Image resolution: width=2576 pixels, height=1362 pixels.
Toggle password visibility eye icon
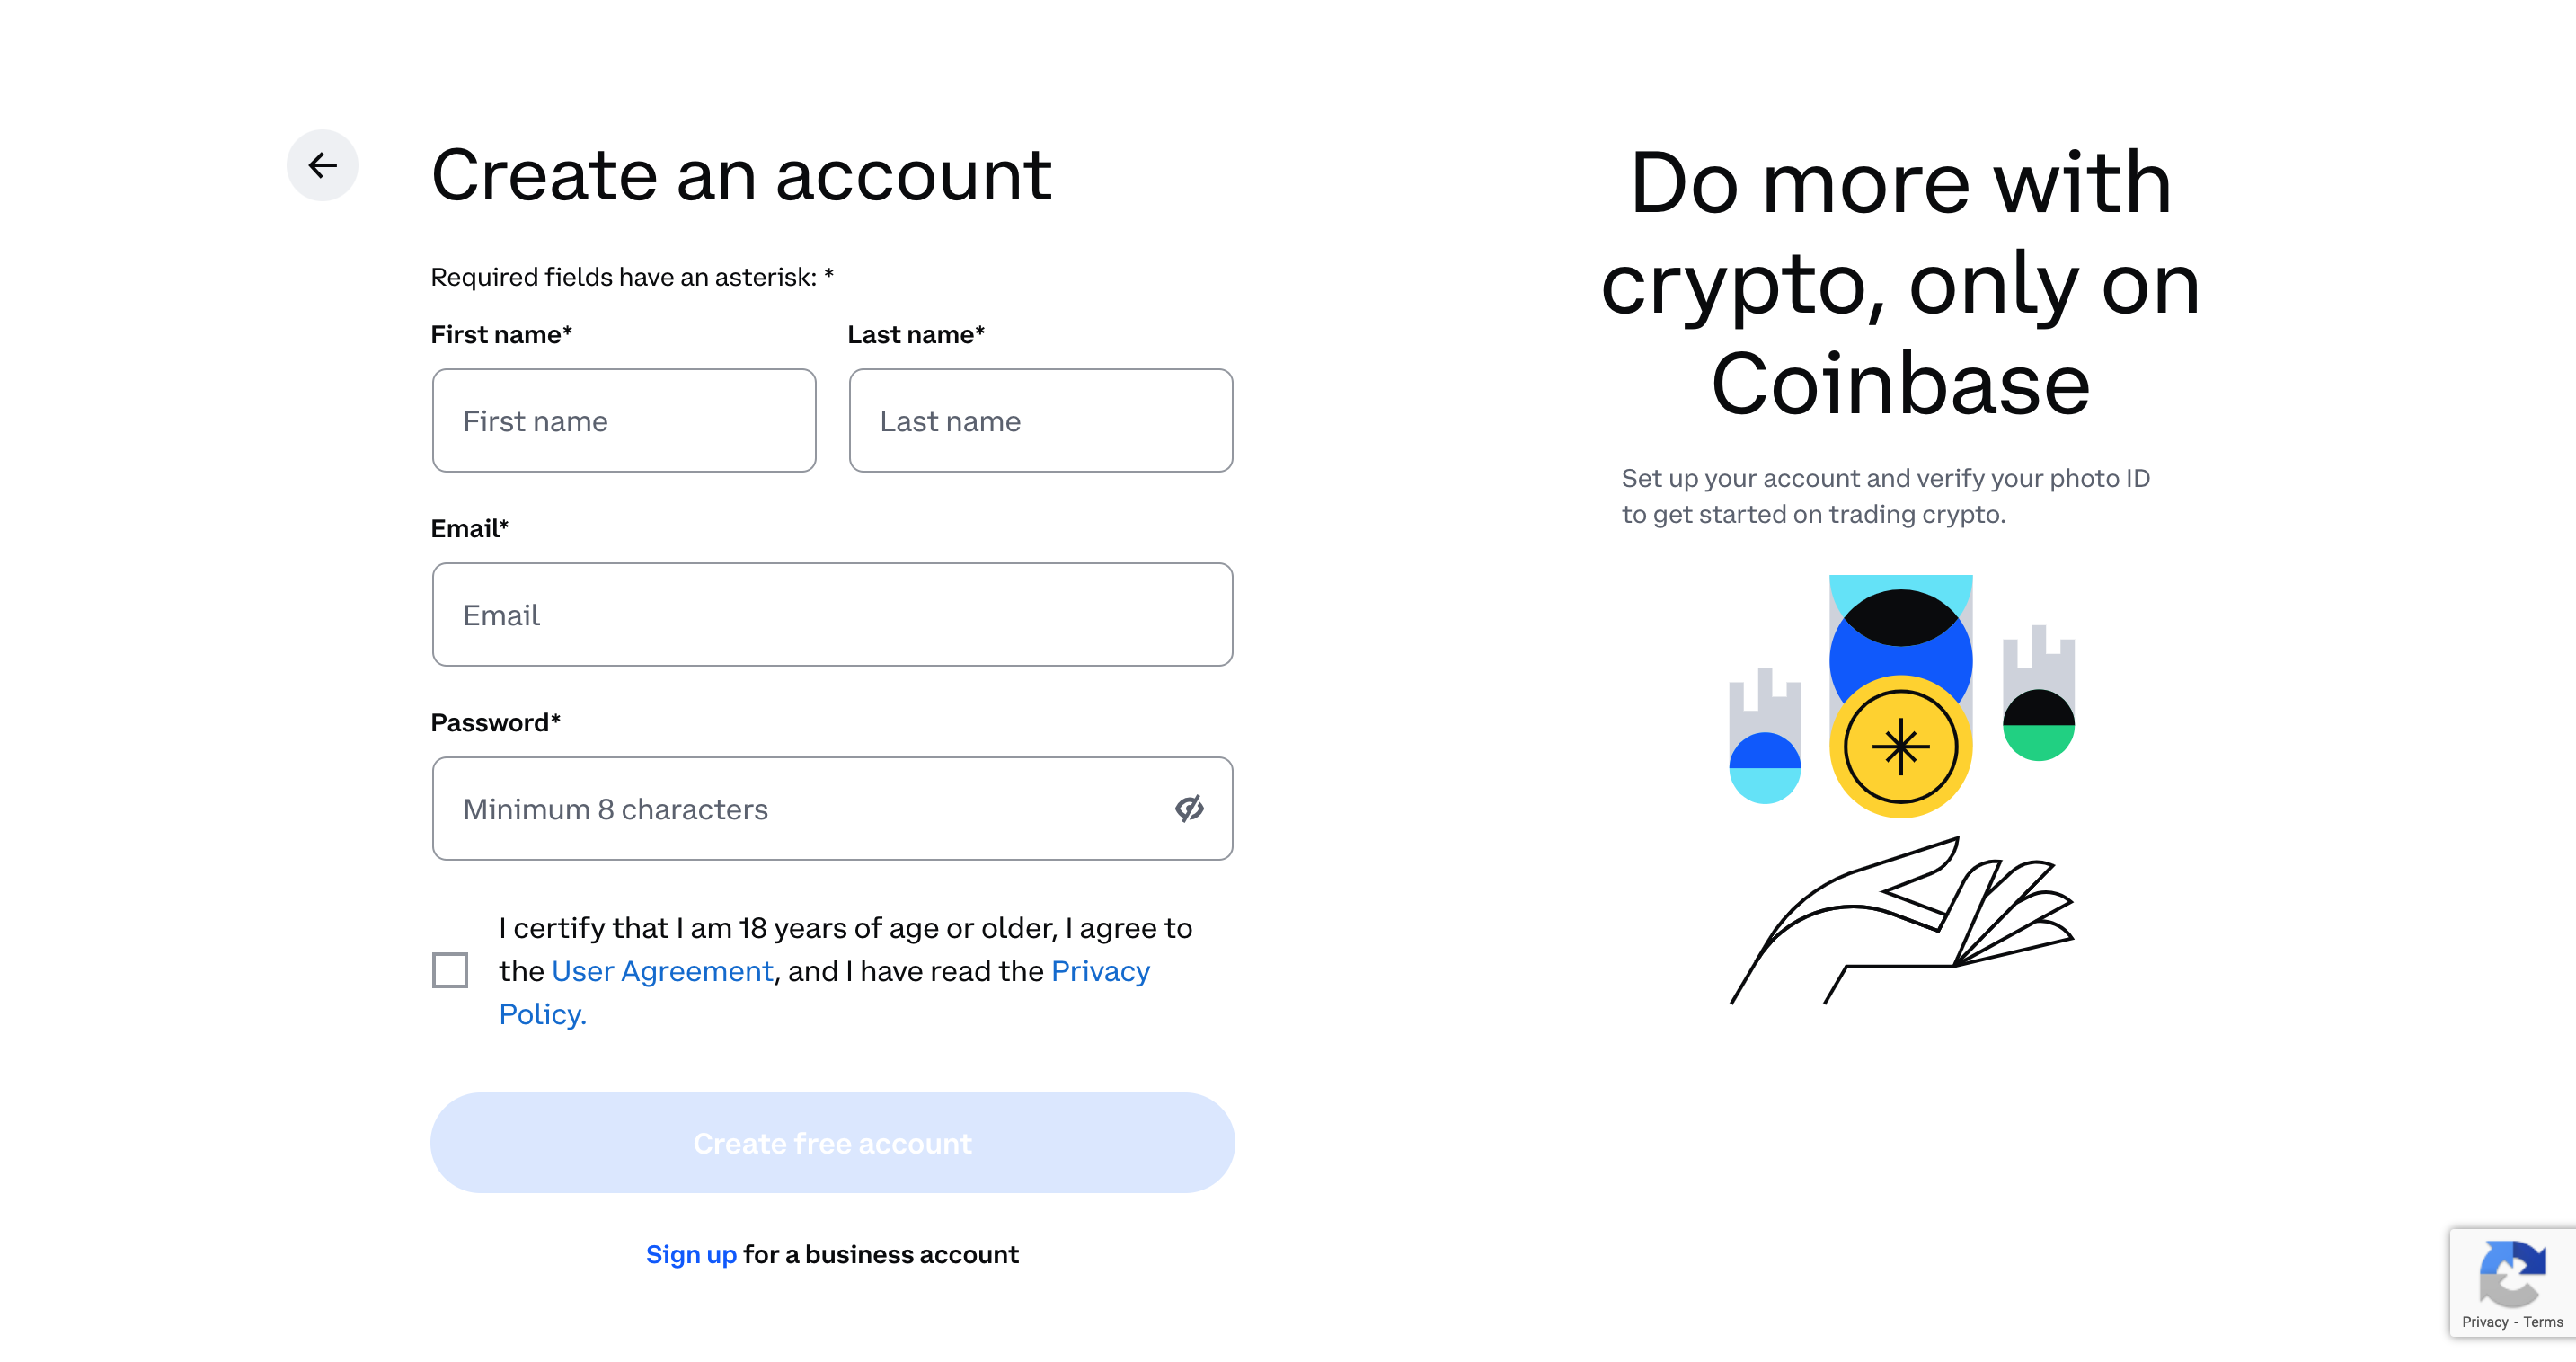point(1188,808)
